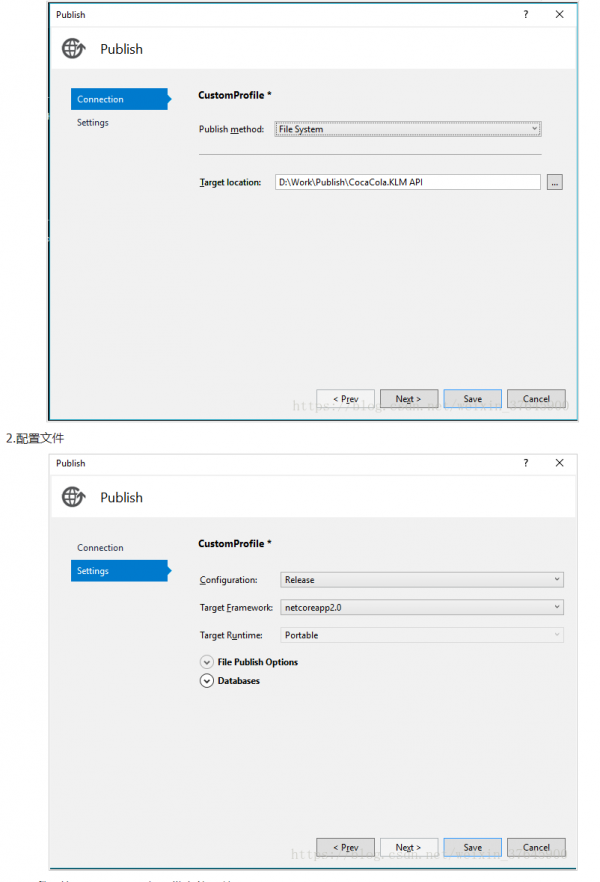
Task: Click the help question mark in the Connection dialog
Action: click(526, 15)
